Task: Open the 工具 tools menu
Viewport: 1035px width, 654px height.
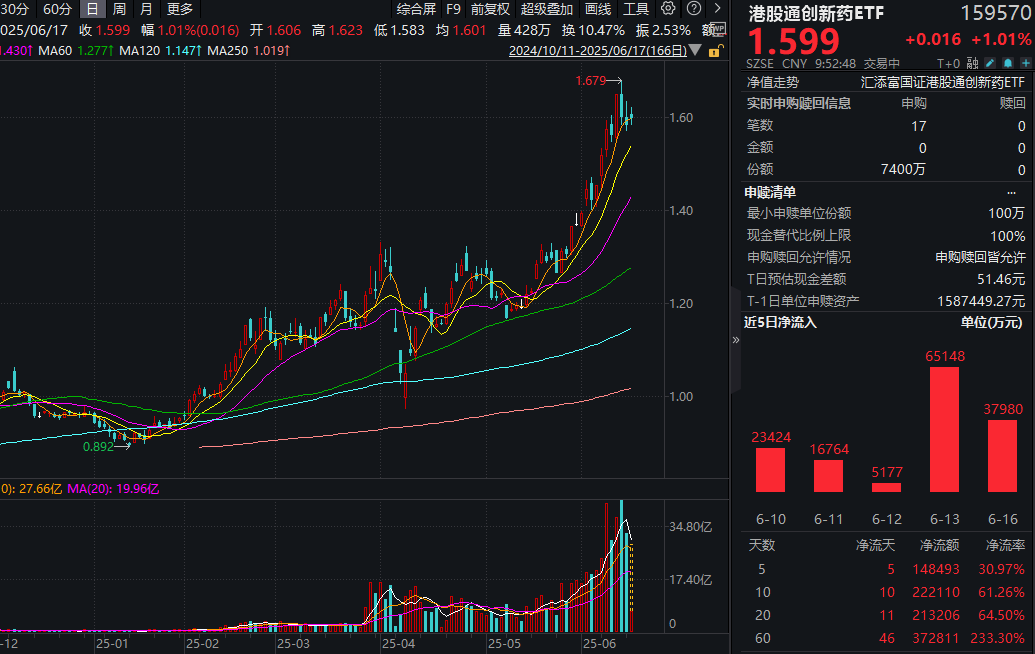Action: (638, 9)
